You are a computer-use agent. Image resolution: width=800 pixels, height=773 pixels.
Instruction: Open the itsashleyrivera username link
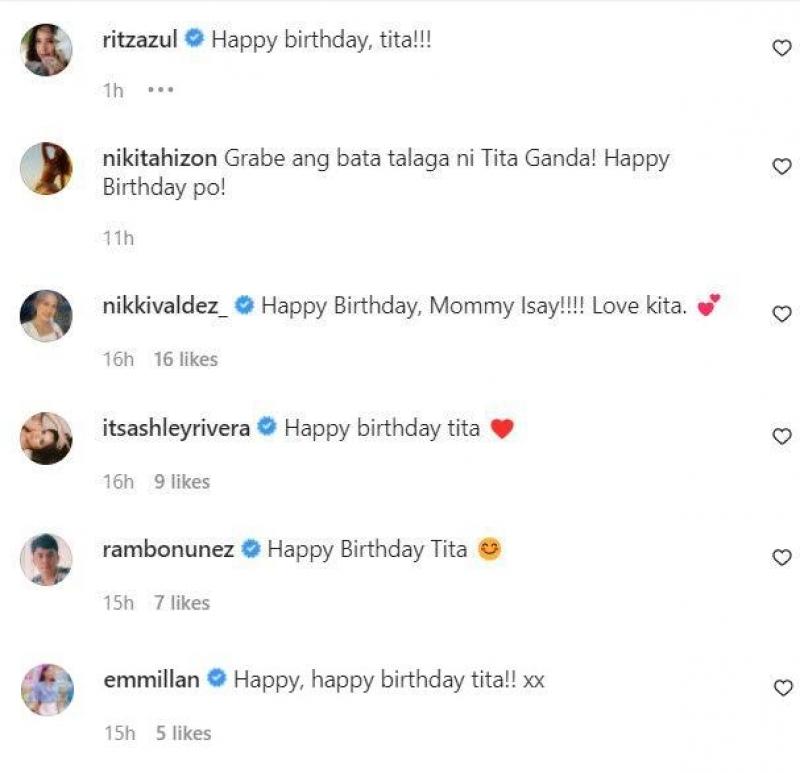(176, 428)
